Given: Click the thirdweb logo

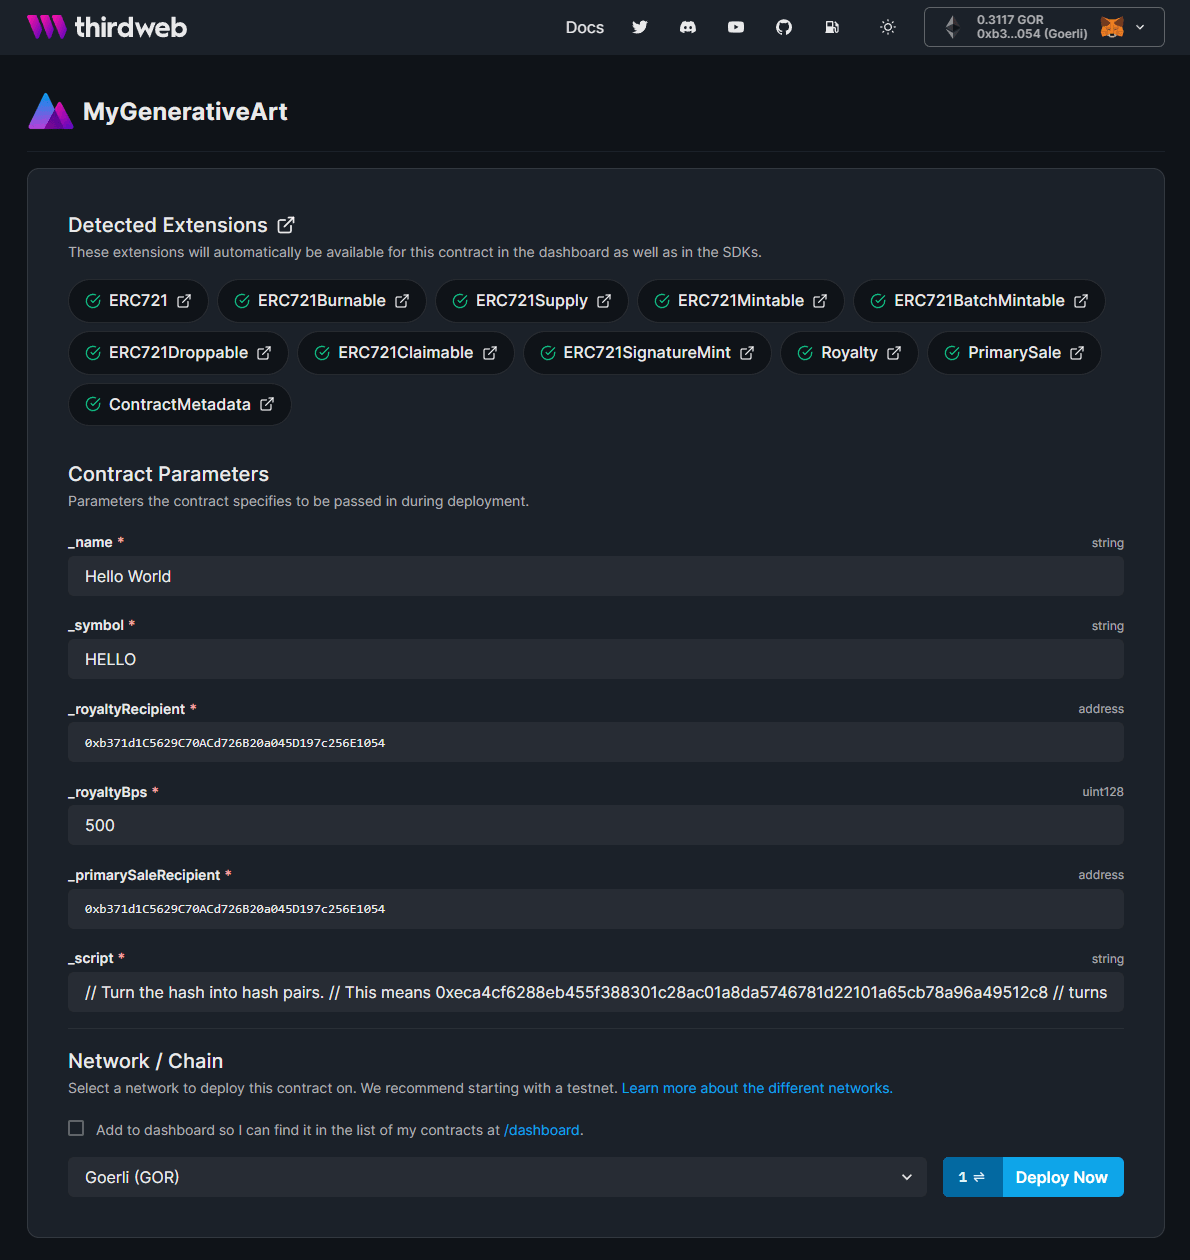Looking at the screenshot, I should 106,27.
